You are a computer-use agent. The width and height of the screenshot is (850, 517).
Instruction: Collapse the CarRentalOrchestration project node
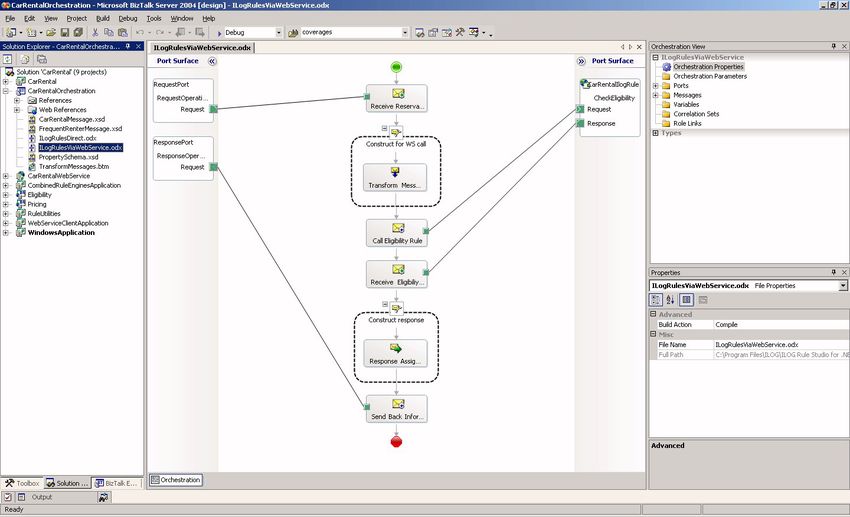[6, 91]
